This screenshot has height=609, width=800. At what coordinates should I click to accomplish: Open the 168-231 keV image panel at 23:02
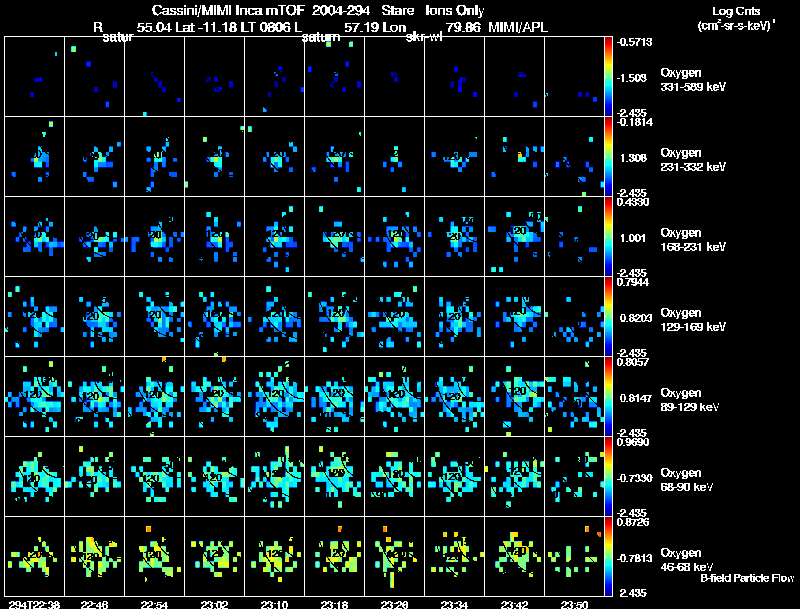click(x=214, y=237)
